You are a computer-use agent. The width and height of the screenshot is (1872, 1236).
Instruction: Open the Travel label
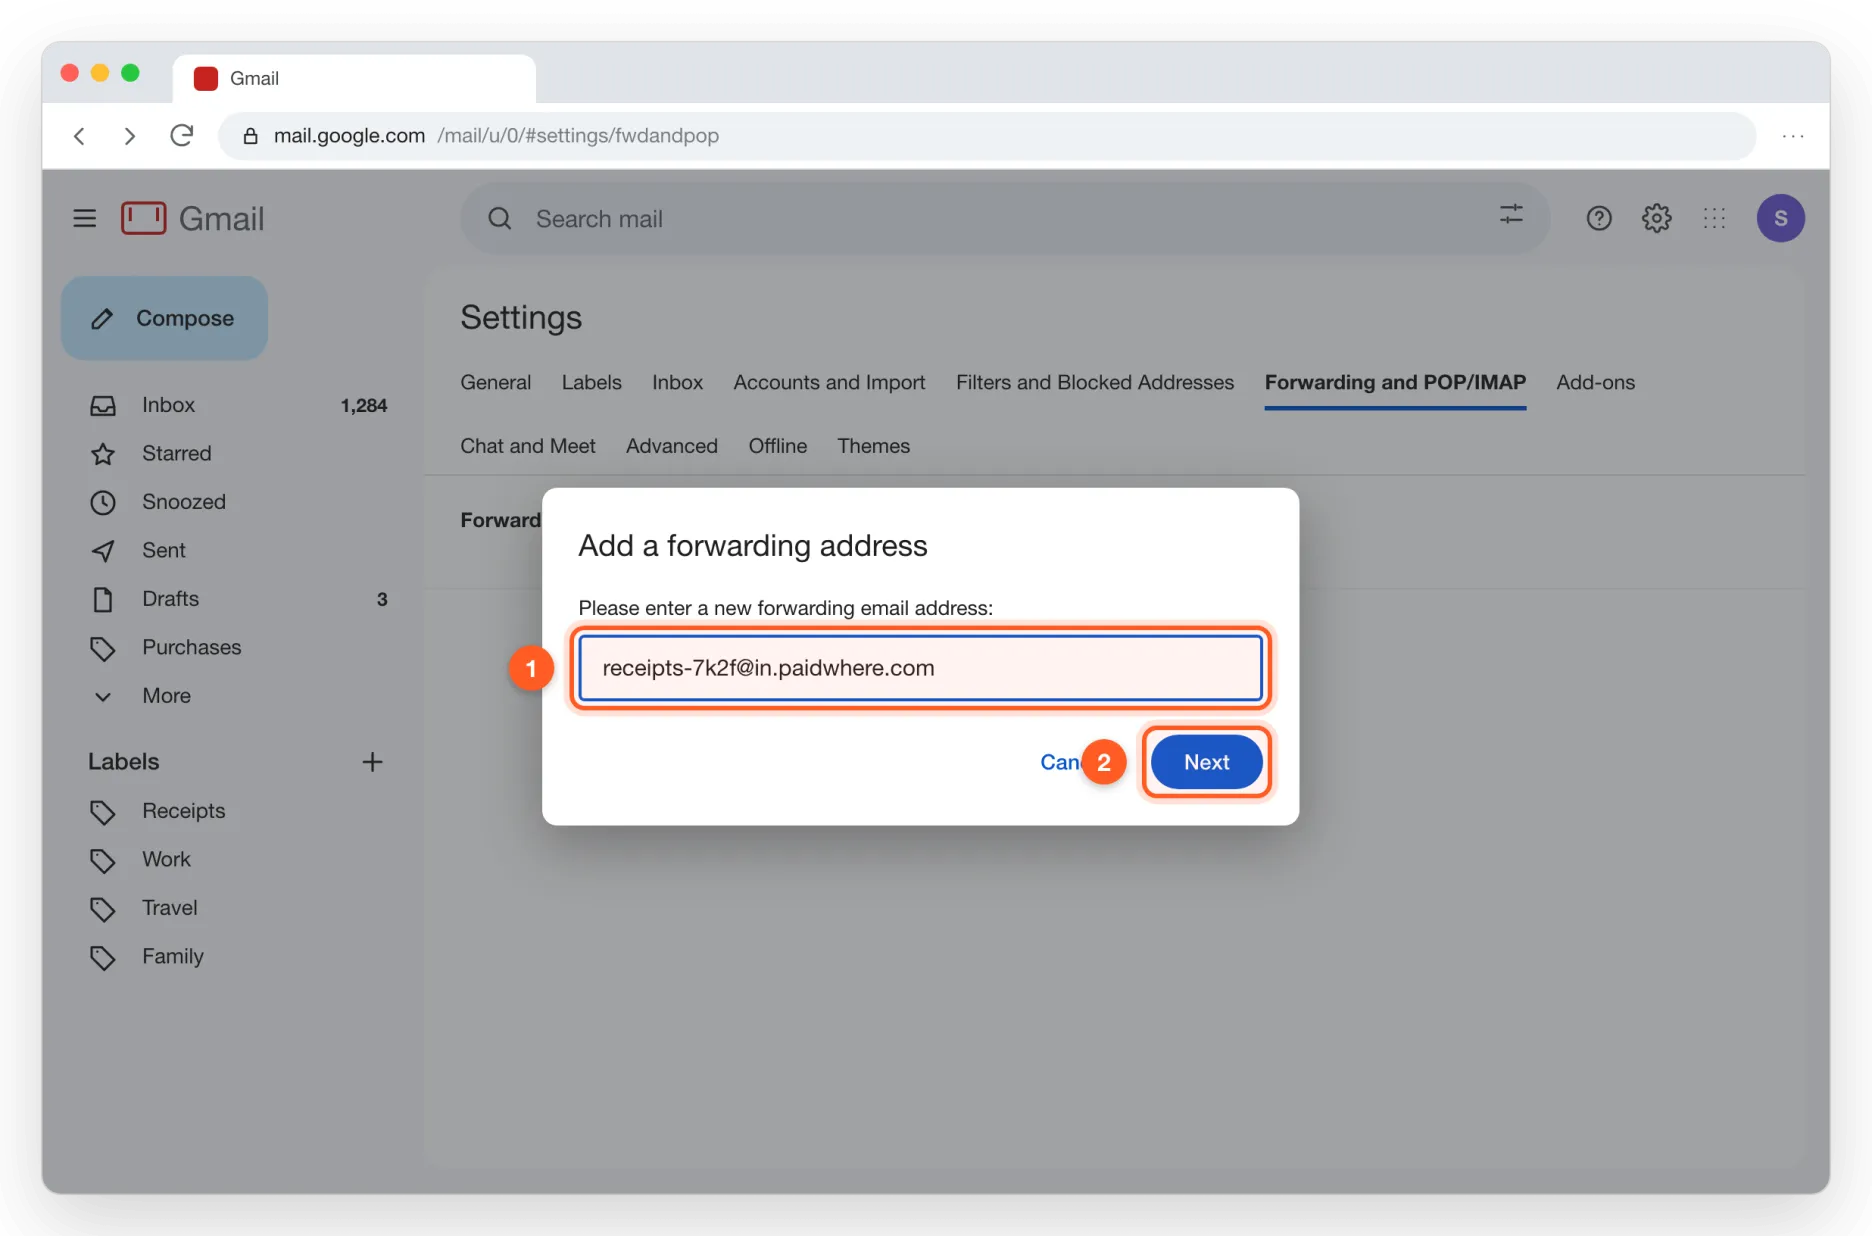(x=169, y=908)
